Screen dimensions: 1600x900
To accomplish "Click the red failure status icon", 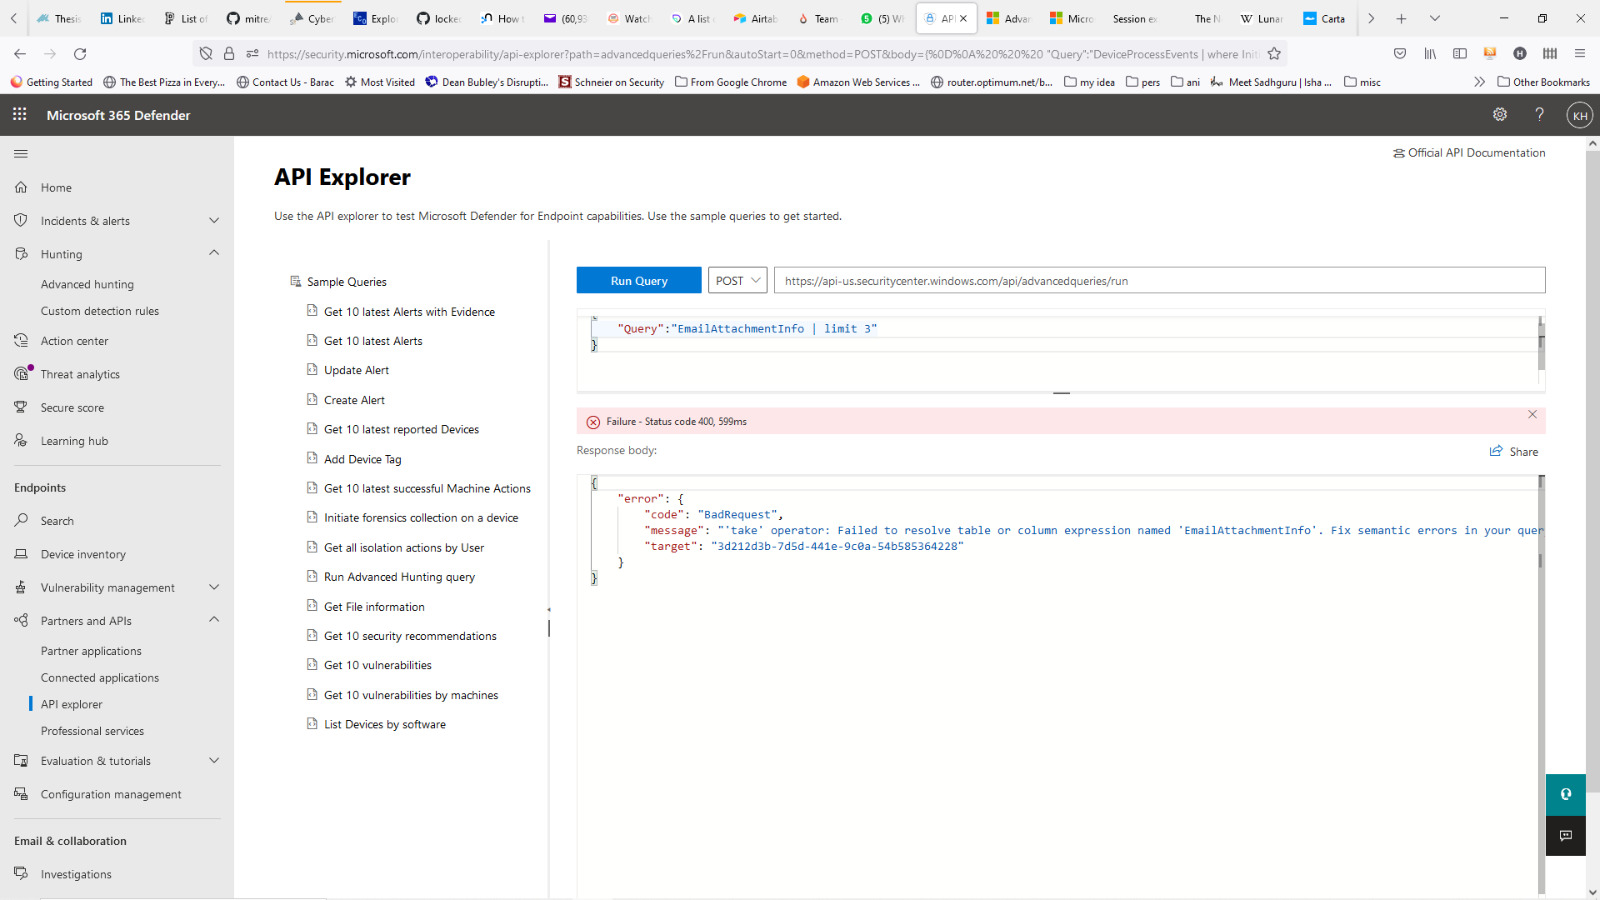I will click(x=593, y=422).
